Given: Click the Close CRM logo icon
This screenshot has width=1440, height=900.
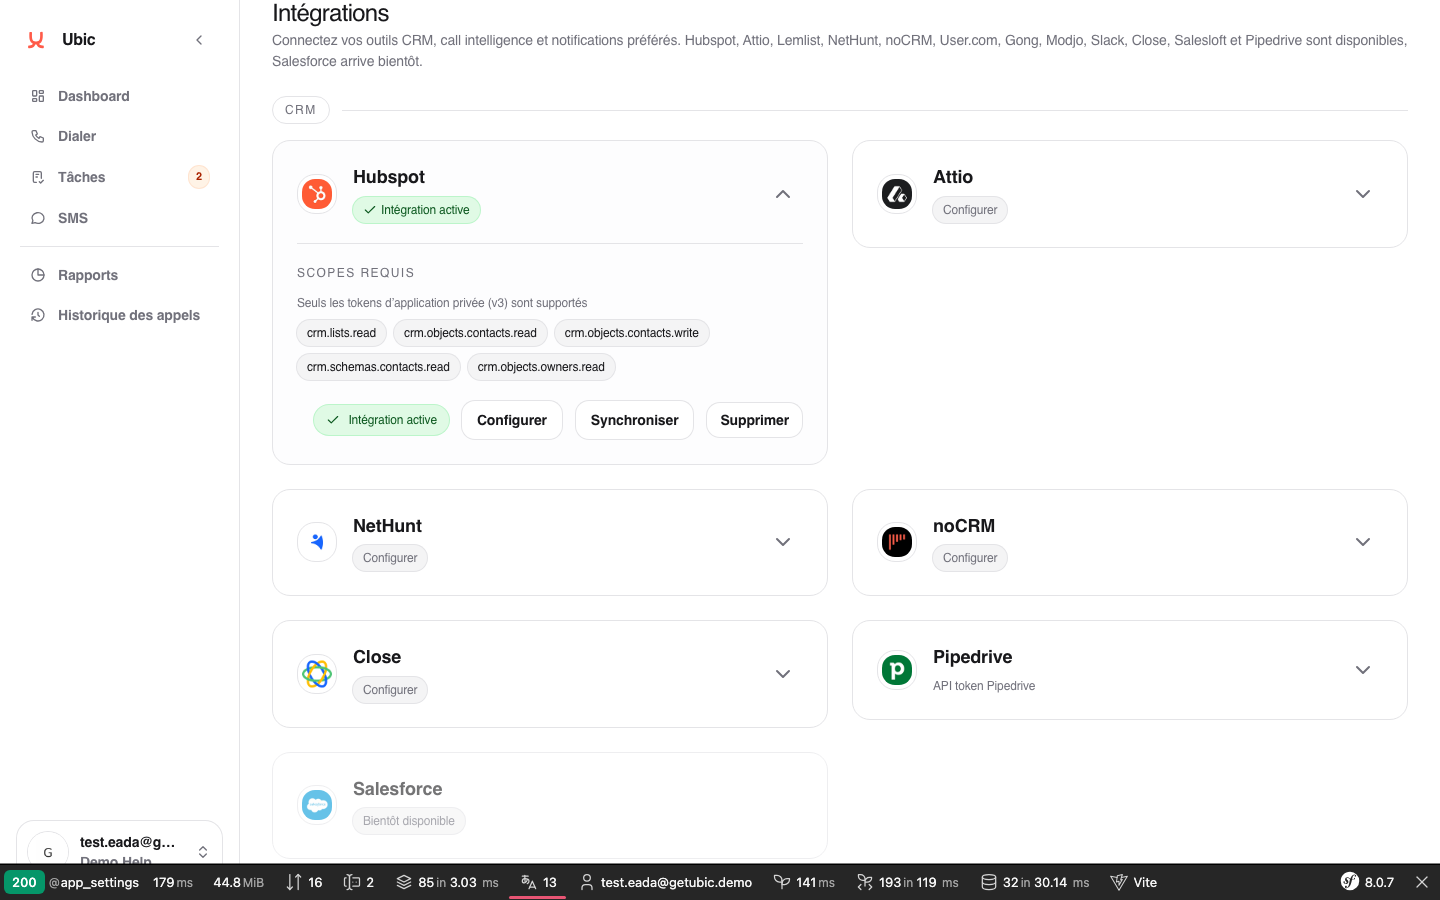Looking at the screenshot, I should coord(317,674).
